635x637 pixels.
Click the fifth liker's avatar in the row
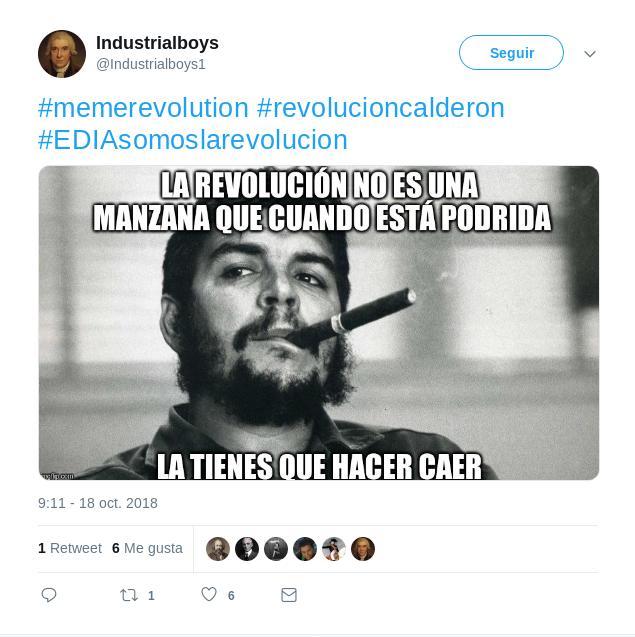point(334,549)
